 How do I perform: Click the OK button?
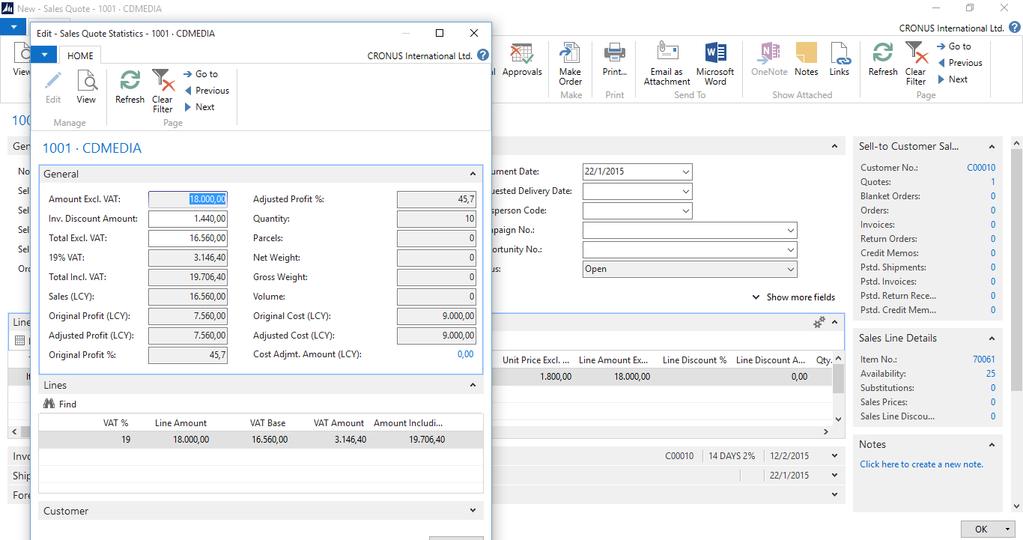pyautogui.click(x=981, y=529)
